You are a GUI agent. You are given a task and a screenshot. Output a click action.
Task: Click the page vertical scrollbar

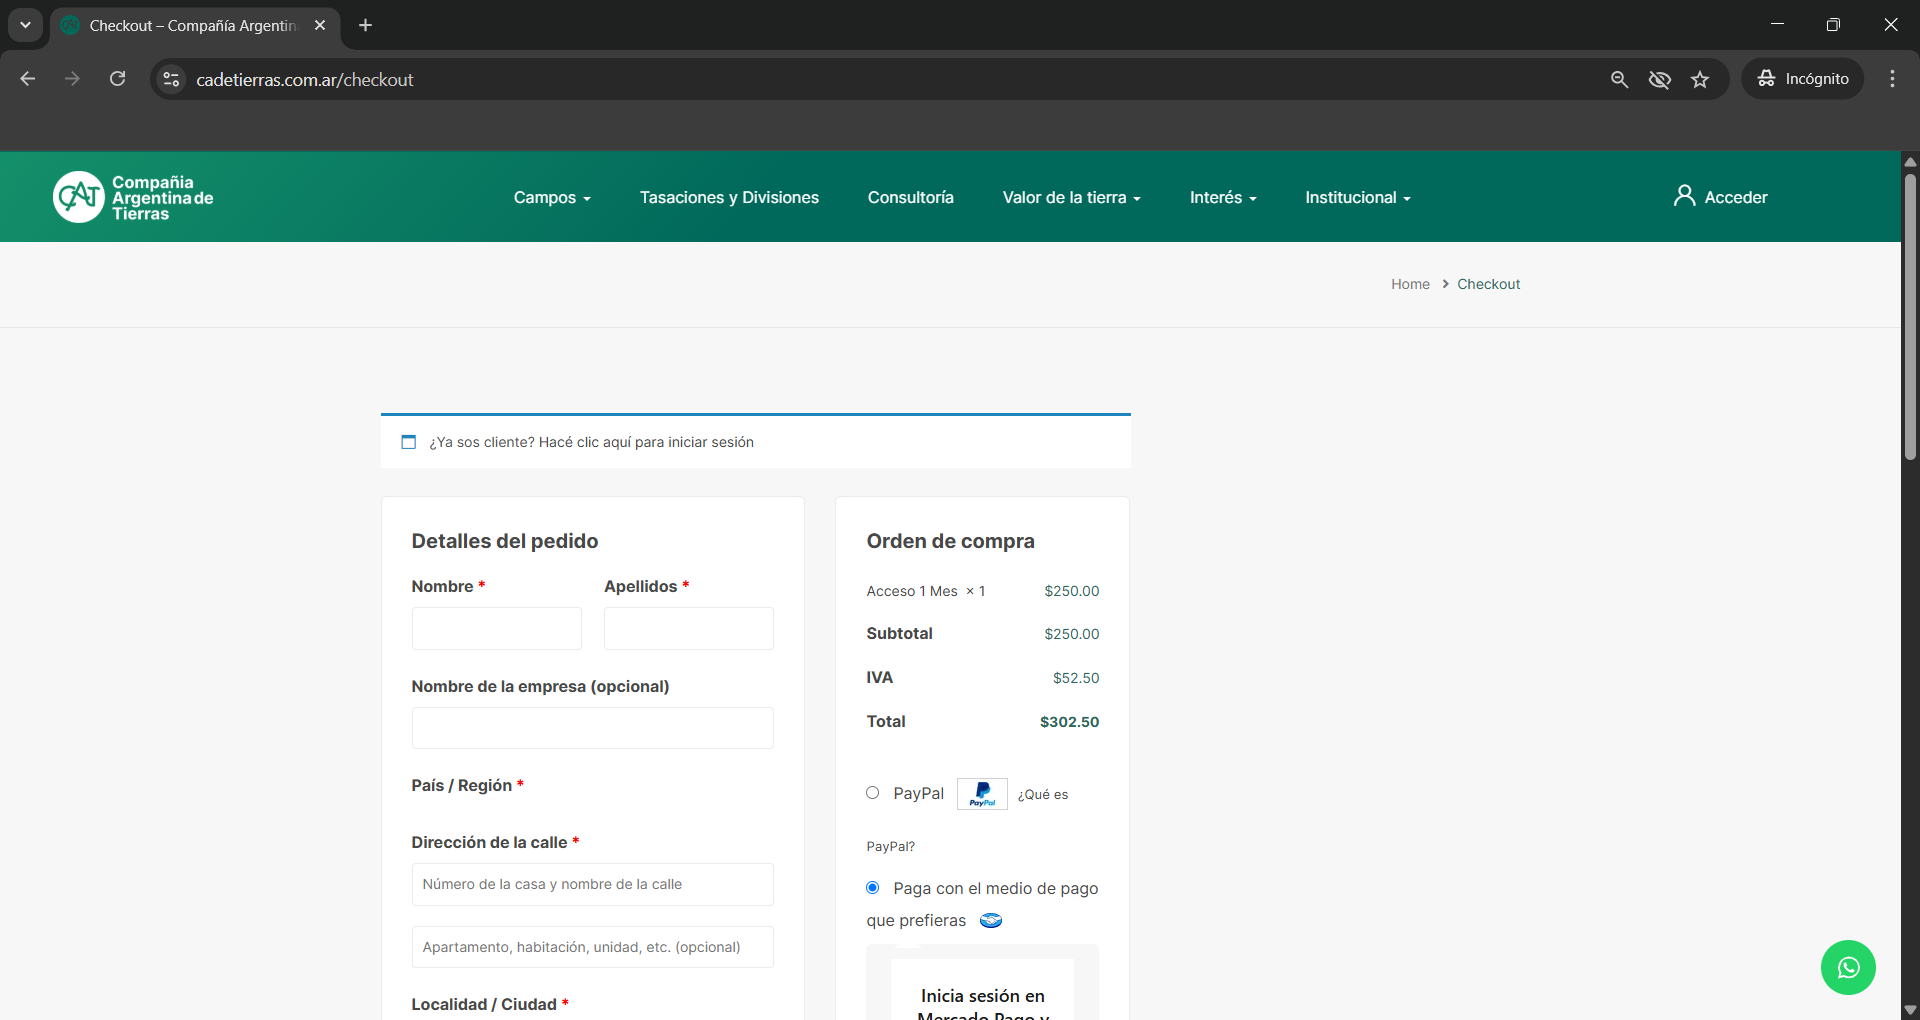(1910, 320)
